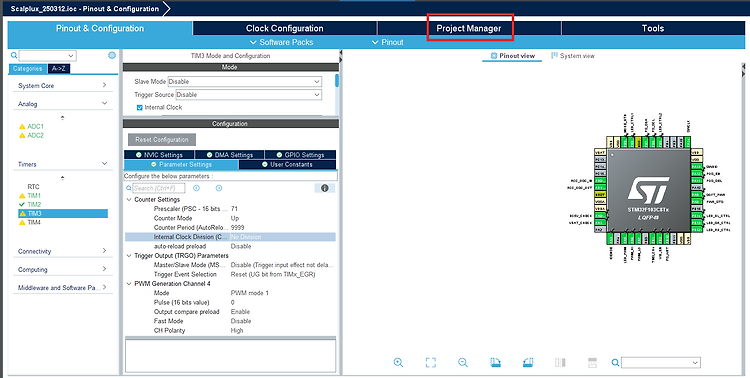750x378 pixels.
Task: Click the Reset Configuration button
Action: (162, 140)
